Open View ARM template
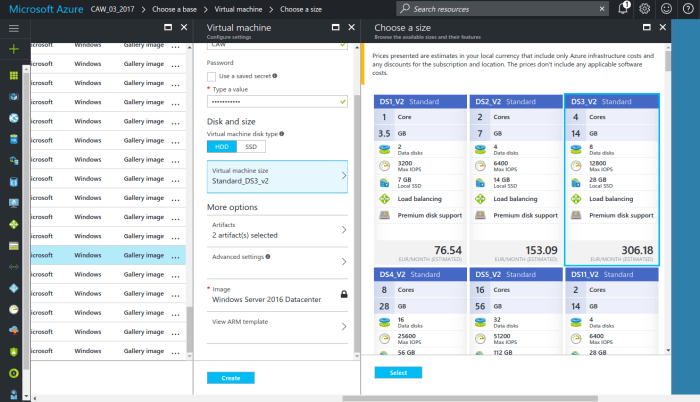Screen dimensions: 700x402 pyautogui.click(x=277, y=327)
